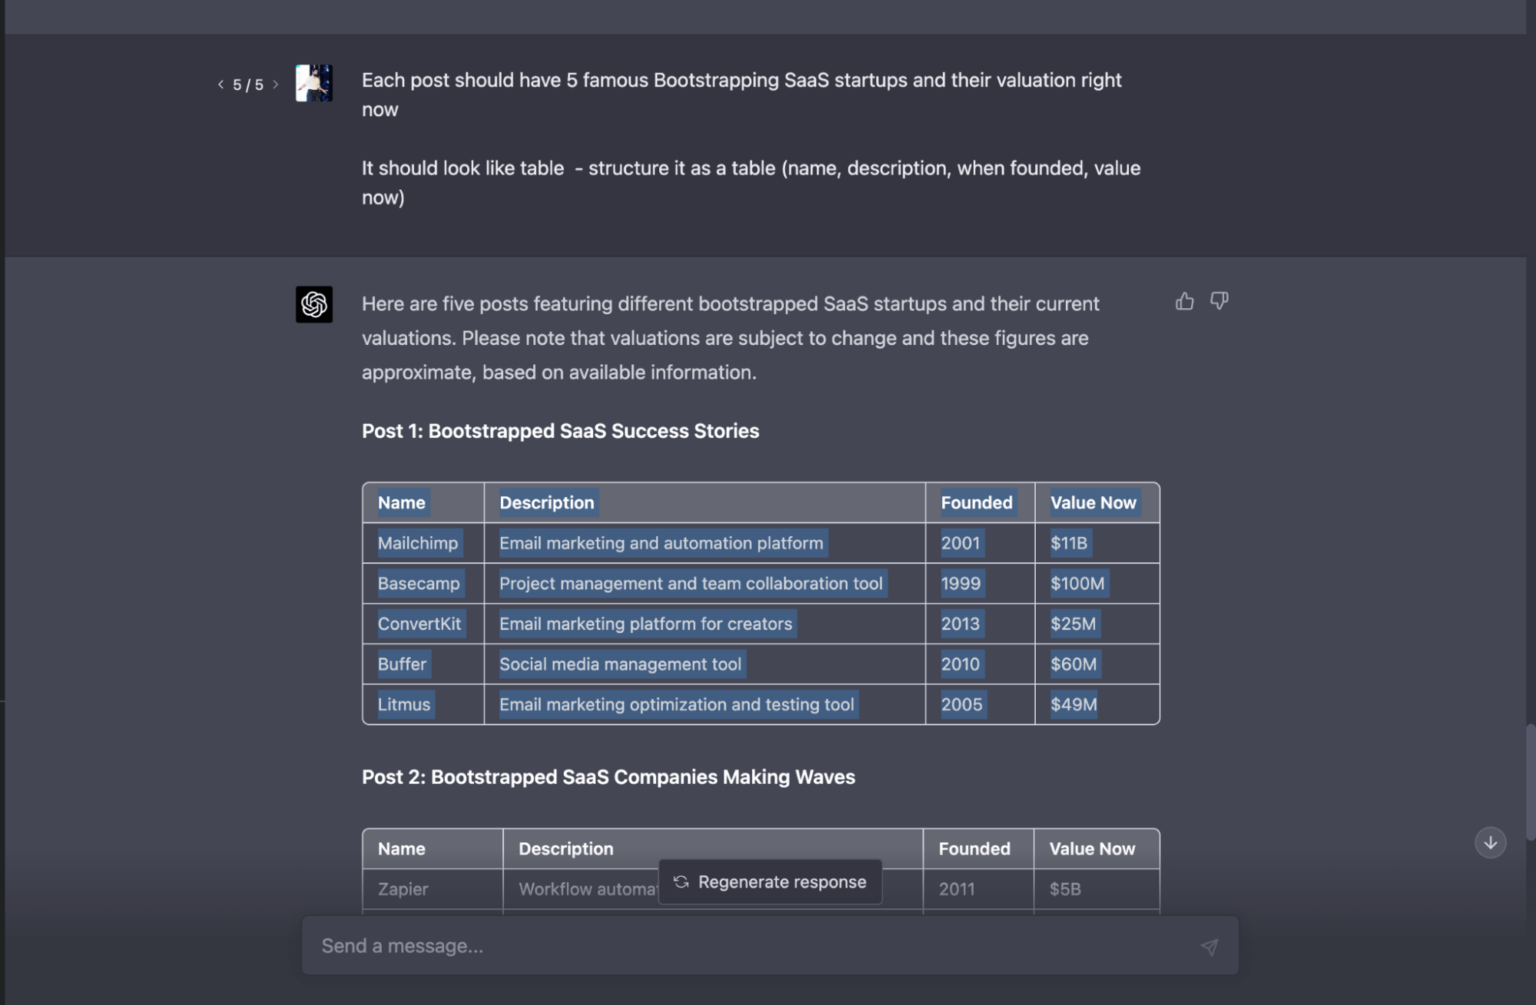Screen dimensions: 1536x1005
Task: Select the Mailchimp cell in the table
Action: pos(418,543)
